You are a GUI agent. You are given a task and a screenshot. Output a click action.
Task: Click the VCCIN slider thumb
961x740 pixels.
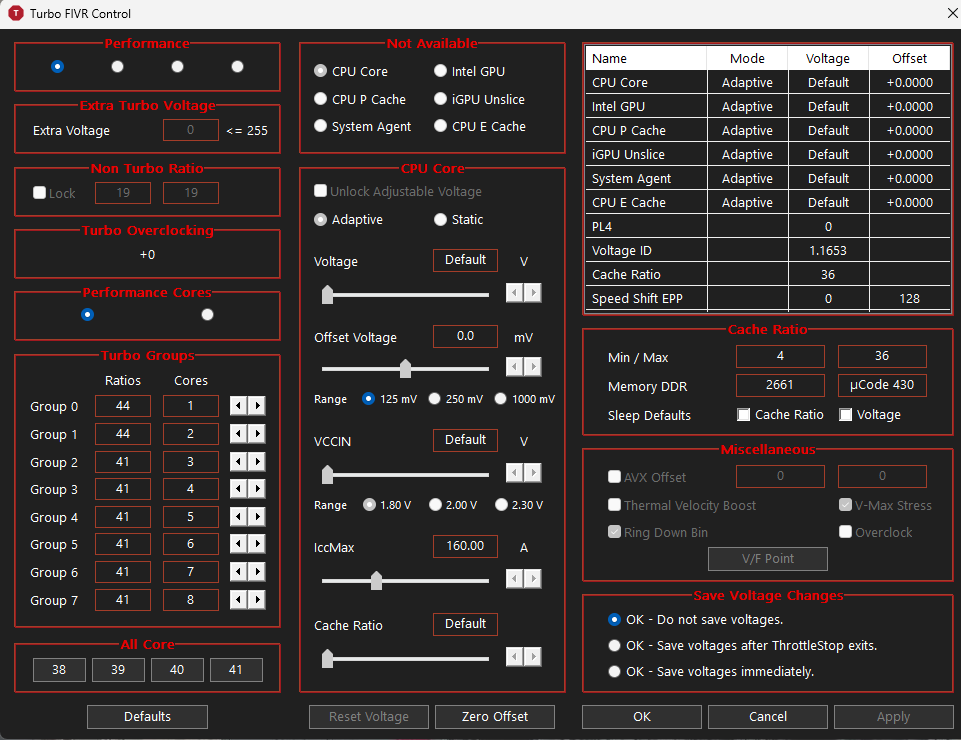click(327, 475)
